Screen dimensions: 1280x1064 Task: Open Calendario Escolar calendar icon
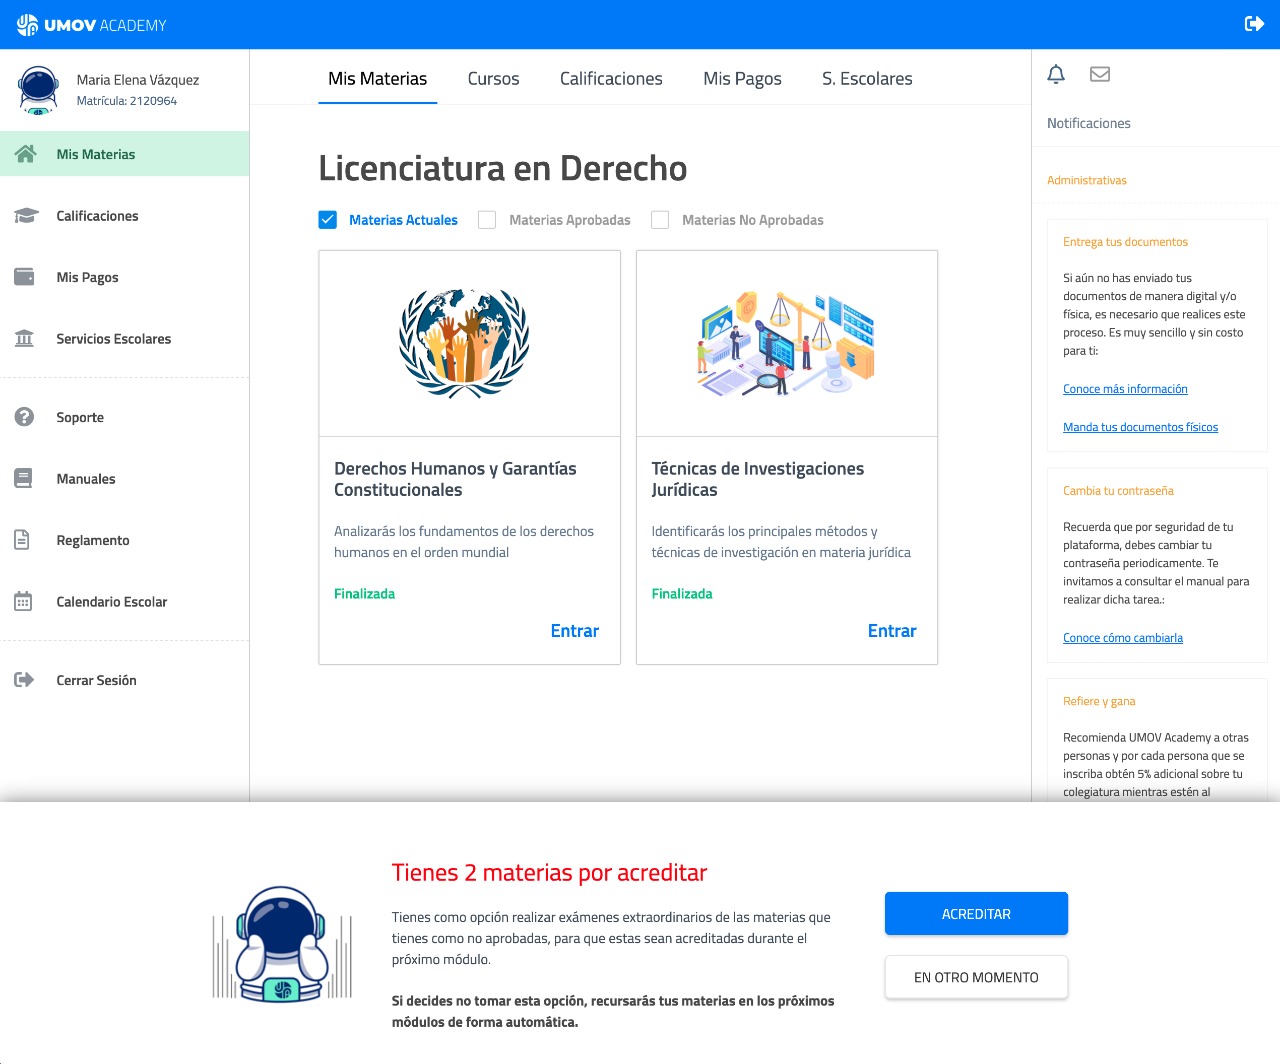click(23, 601)
